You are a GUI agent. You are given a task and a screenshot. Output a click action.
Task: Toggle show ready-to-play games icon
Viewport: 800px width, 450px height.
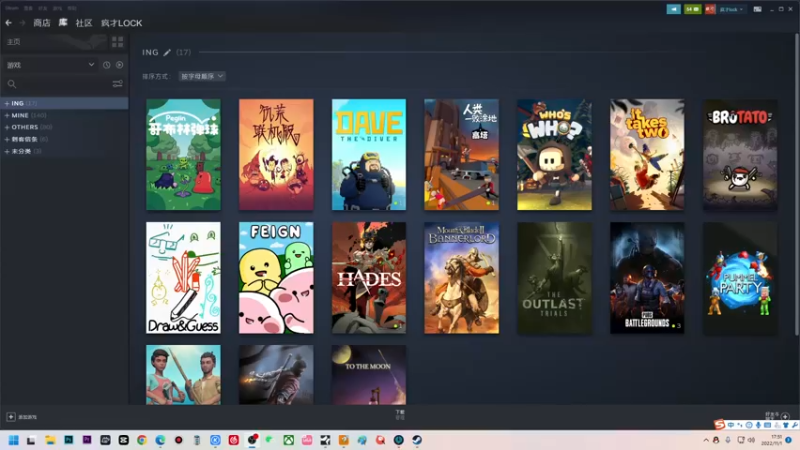(119, 65)
